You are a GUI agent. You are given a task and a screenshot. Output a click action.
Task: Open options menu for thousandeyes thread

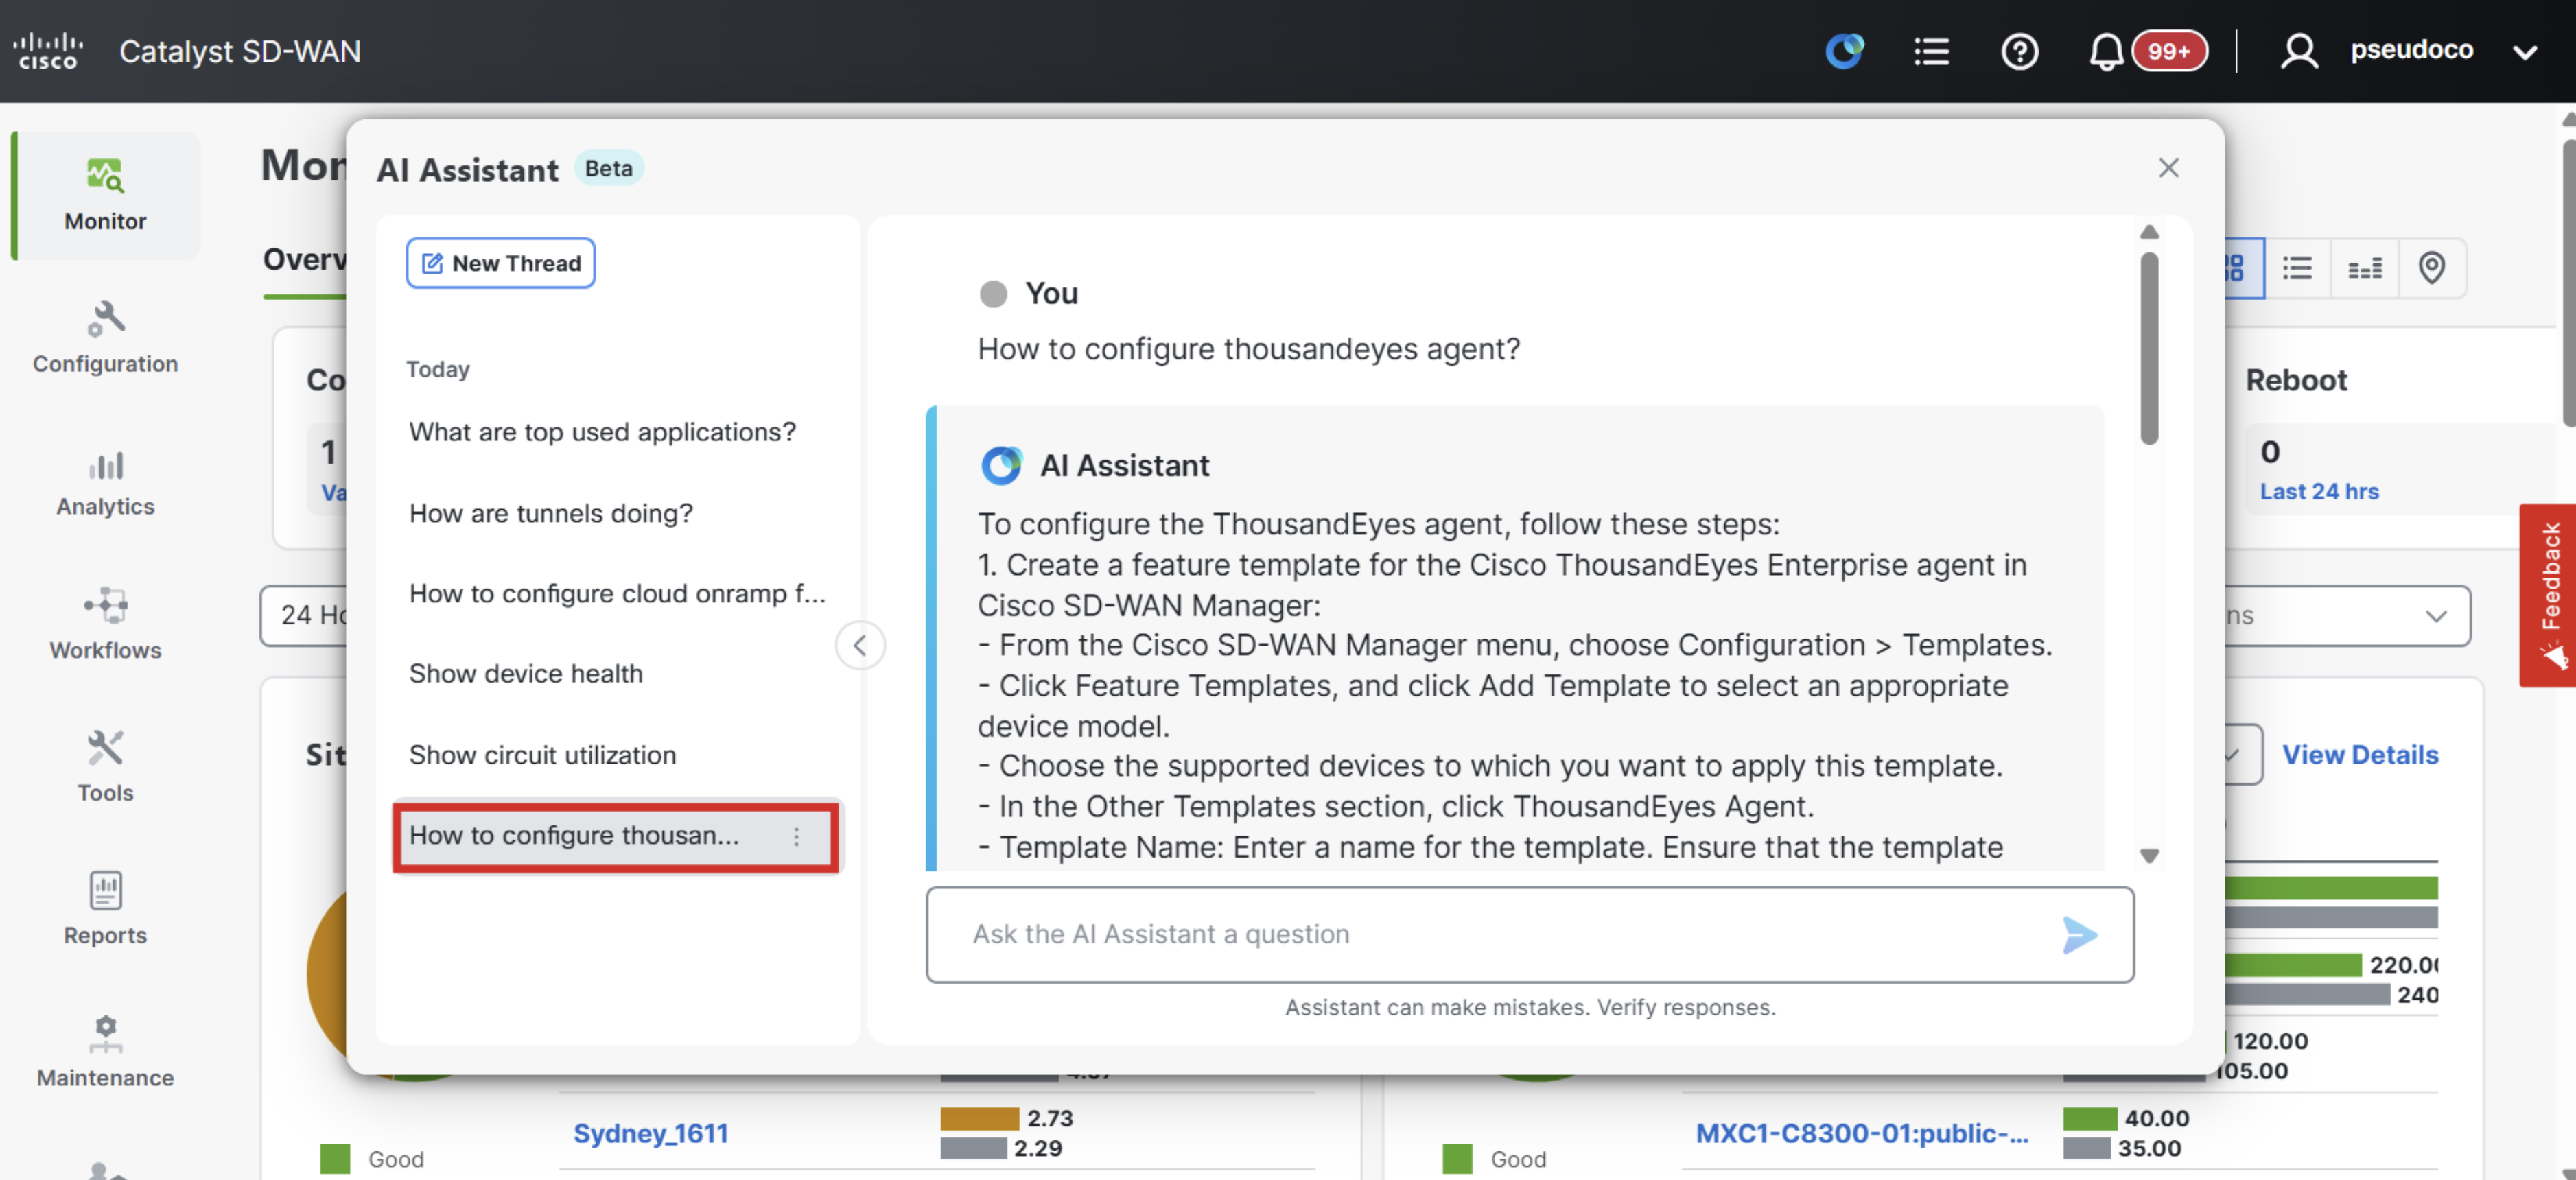[x=796, y=836]
